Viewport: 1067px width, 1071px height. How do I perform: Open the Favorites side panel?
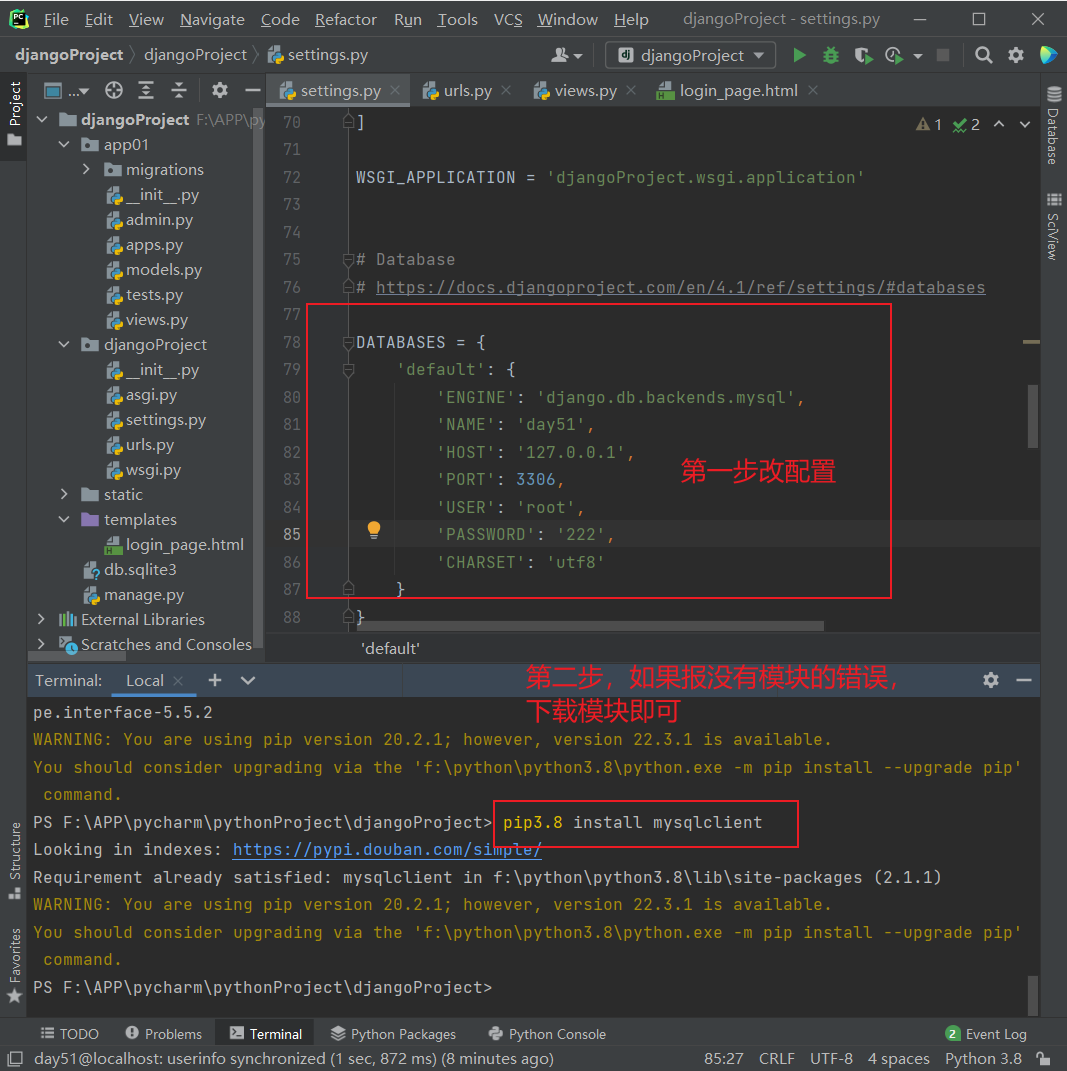pyautogui.click(x=14, y=964)
